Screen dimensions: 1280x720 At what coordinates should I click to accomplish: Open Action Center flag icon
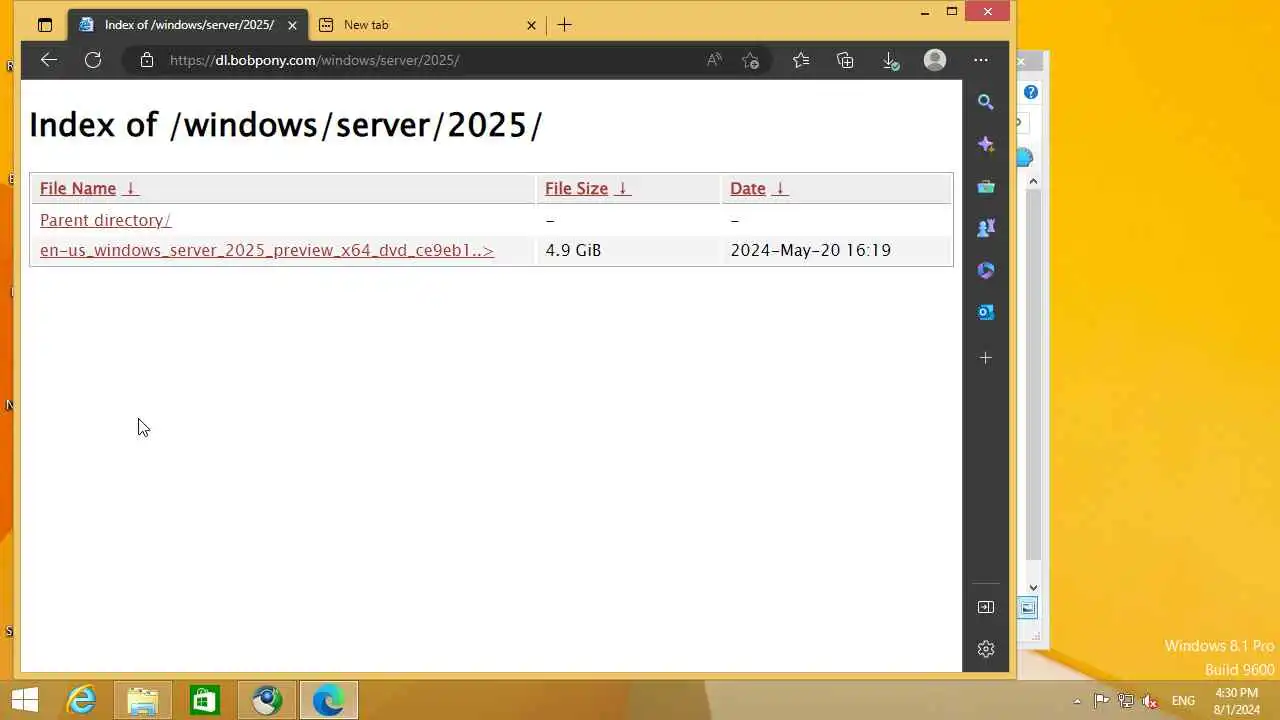[x=1101, y=701]
